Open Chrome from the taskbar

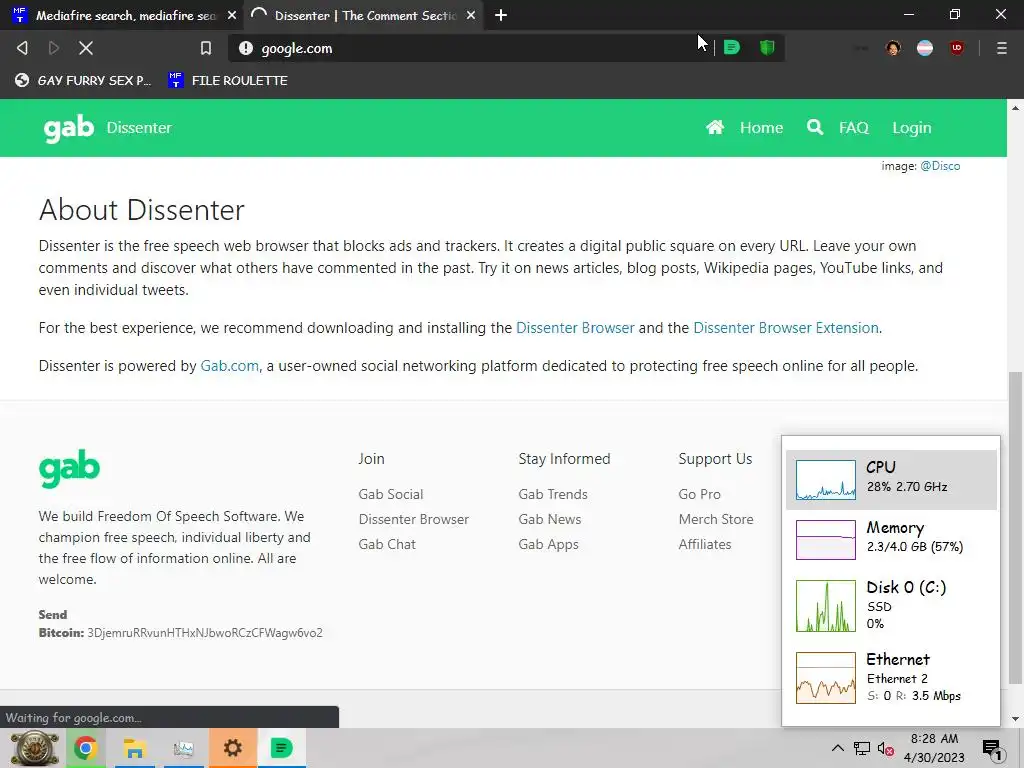(x=86, y=748)
